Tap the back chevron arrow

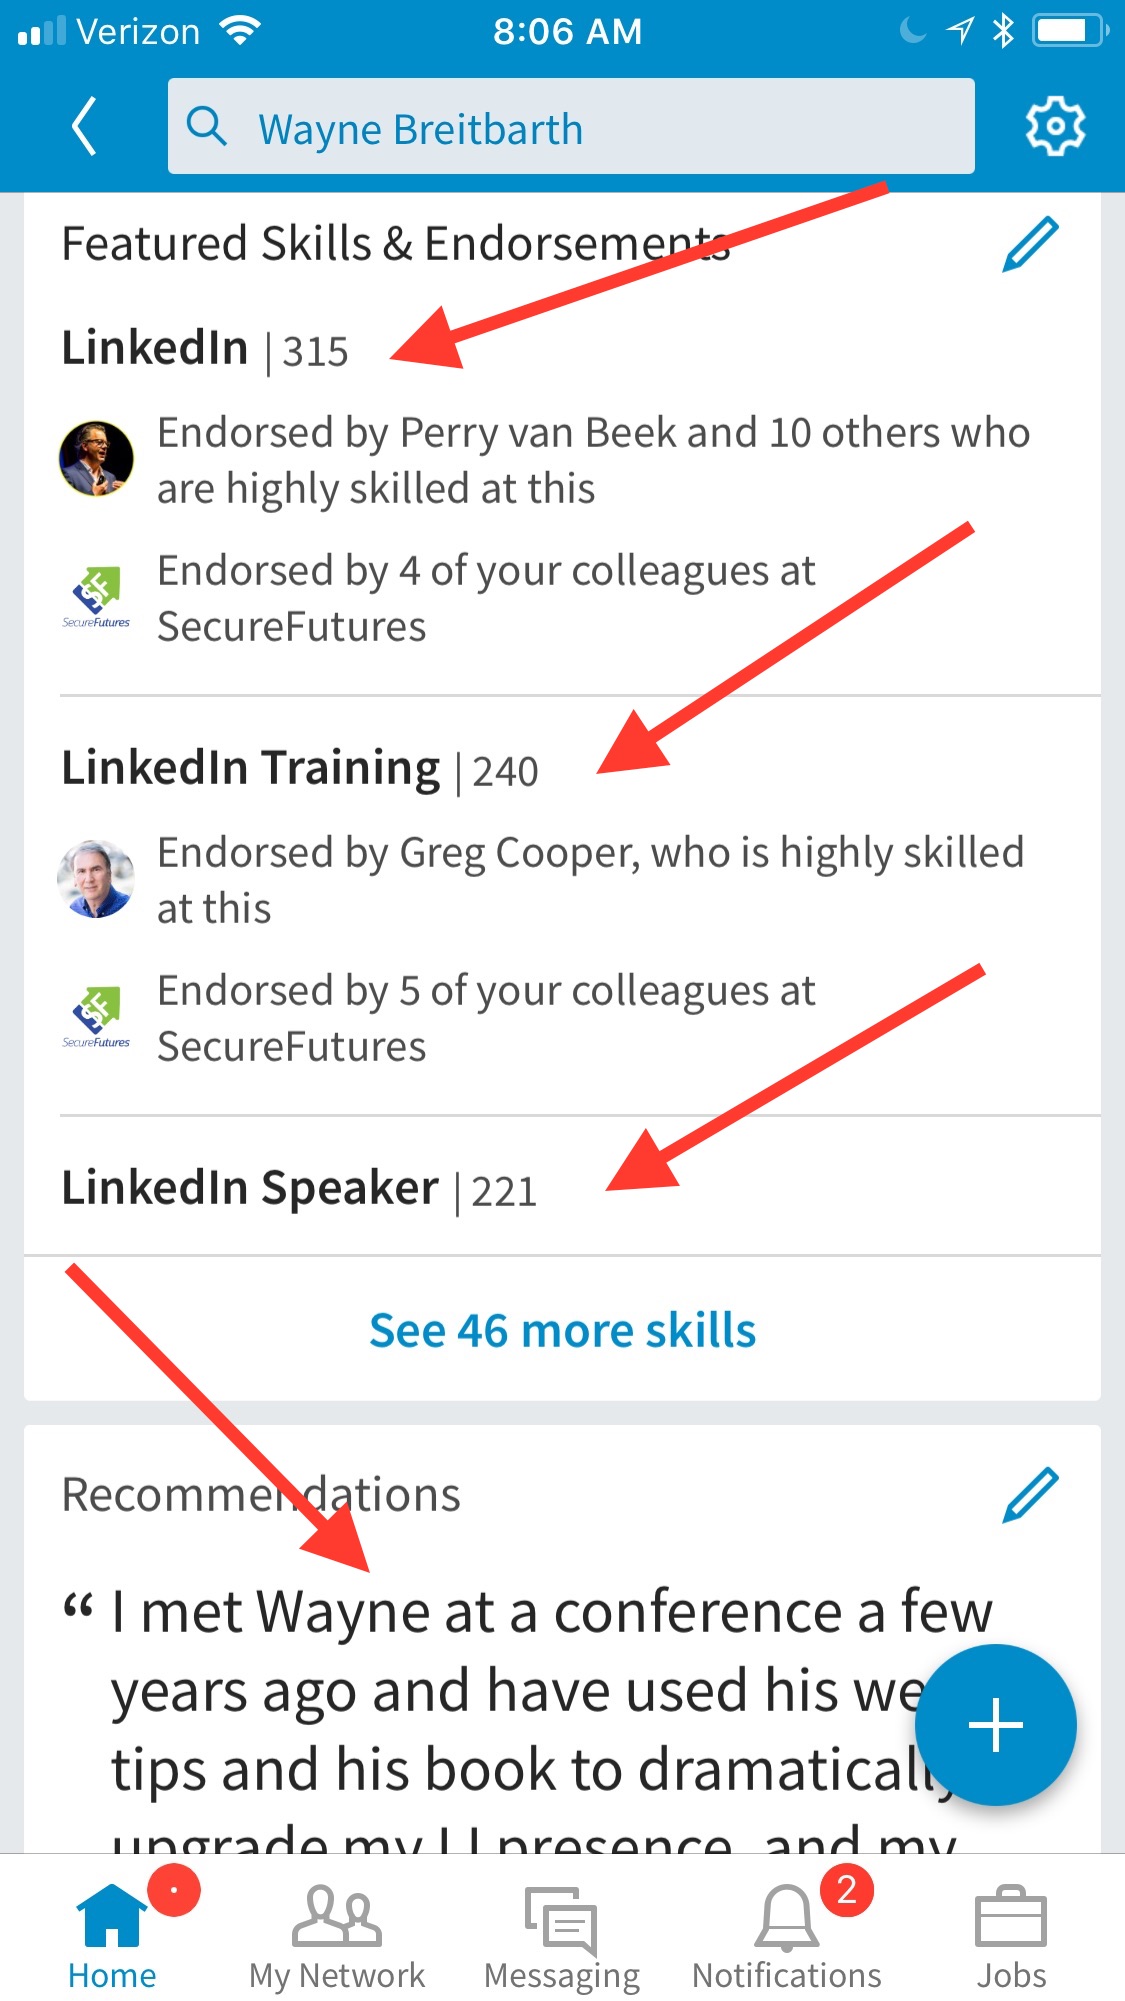[x=85, y=125]
